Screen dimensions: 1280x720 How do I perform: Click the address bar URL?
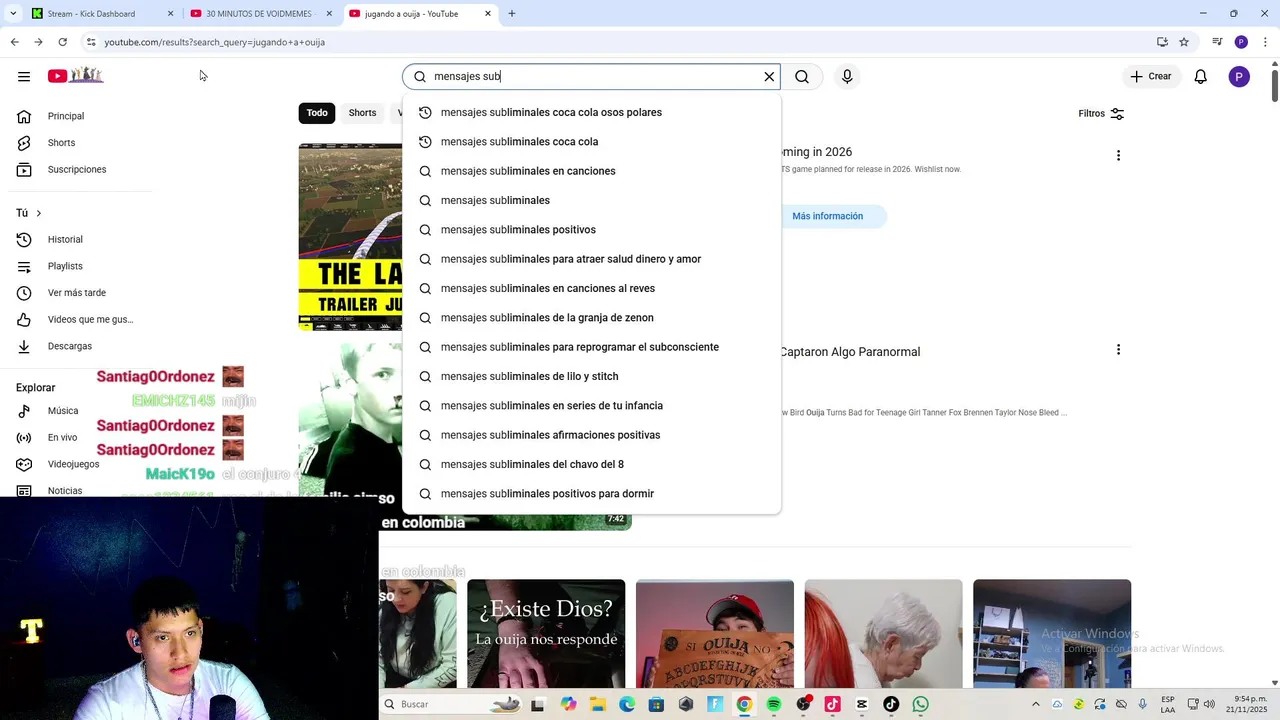point(215,42)
